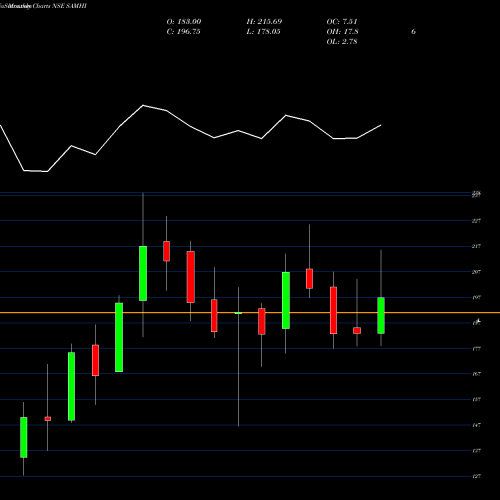Image resolution: width=500 pixels, height=500 pixels.
Task: Click the orange horizontal price line
Action: point(250,313)
